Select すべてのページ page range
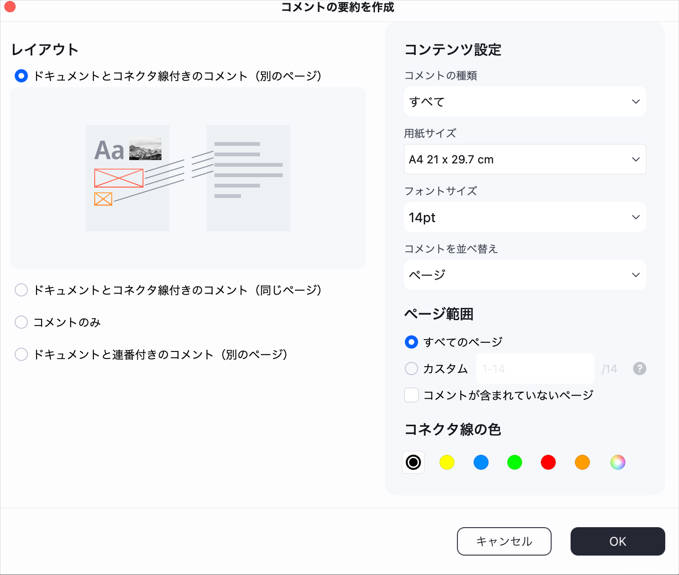The height and width of the screenshot is (575, 679). [411, 342]
